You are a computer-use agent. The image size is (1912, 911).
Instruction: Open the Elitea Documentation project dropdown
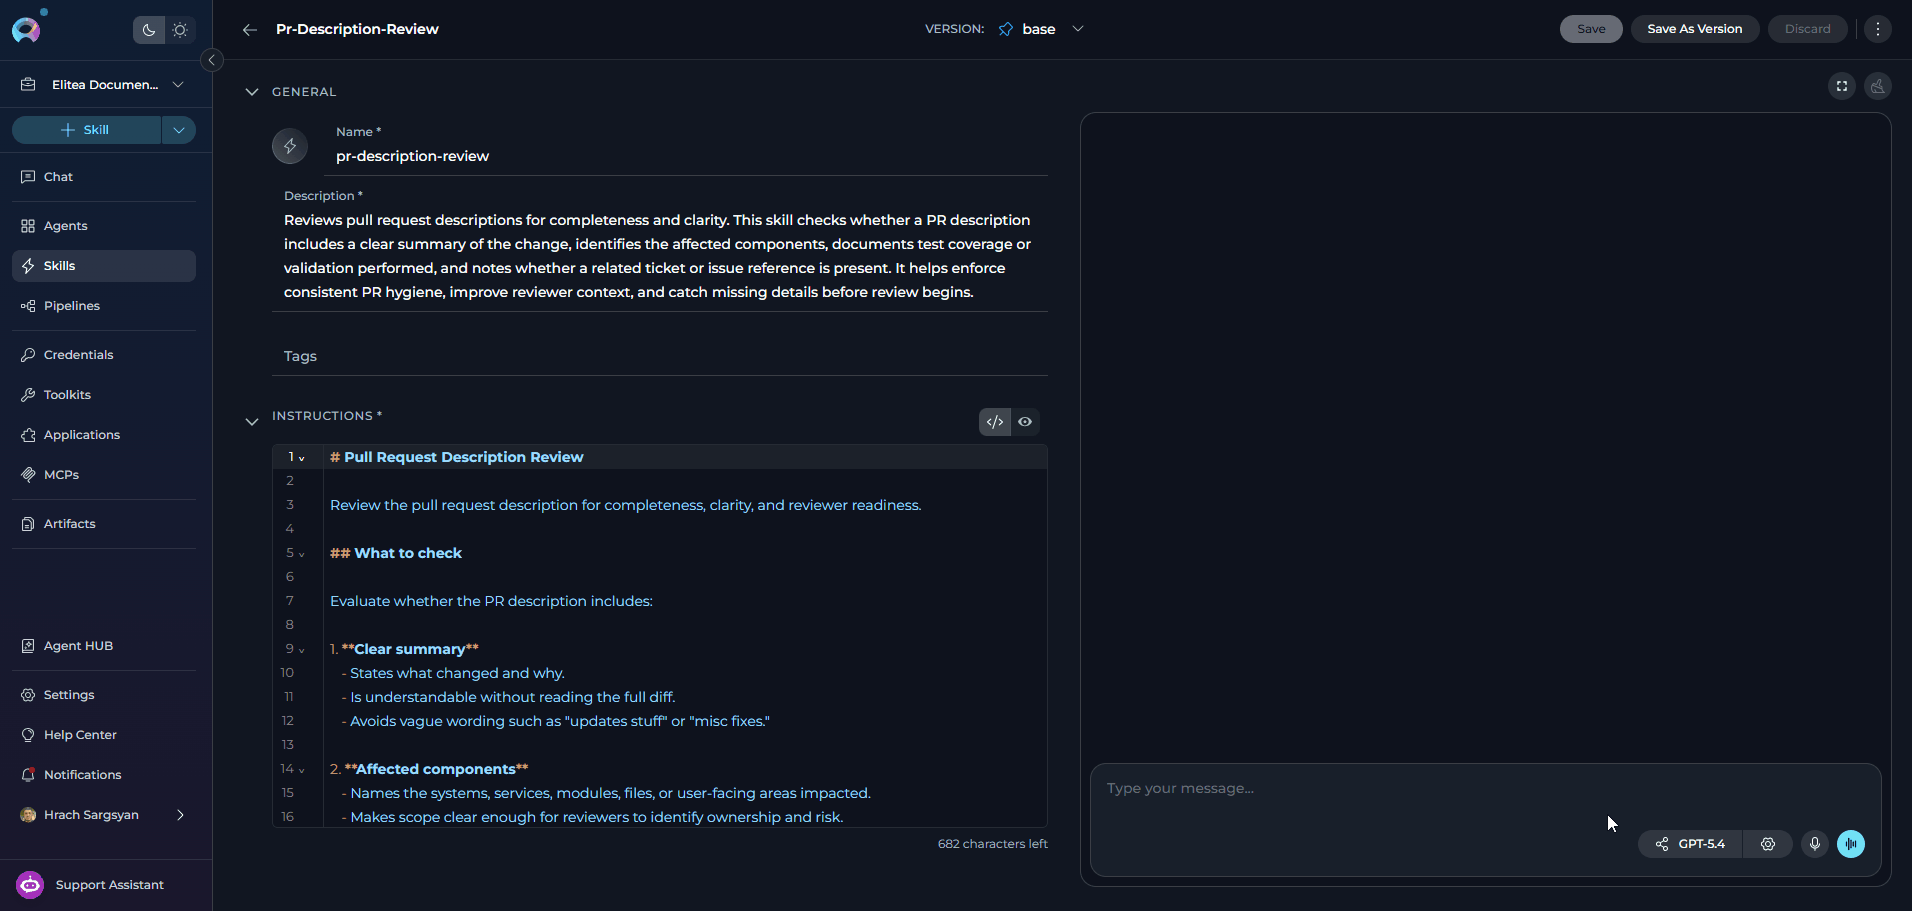click(104, 85)
